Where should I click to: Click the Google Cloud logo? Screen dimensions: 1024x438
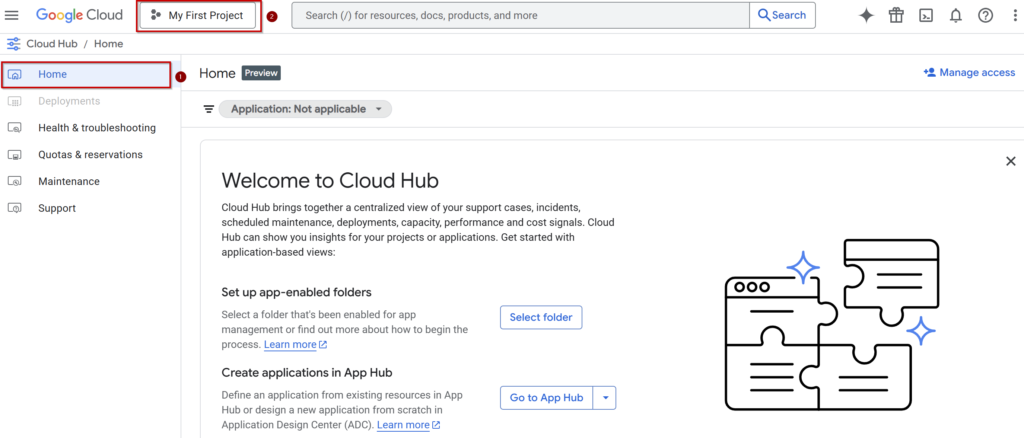(79, 15)
